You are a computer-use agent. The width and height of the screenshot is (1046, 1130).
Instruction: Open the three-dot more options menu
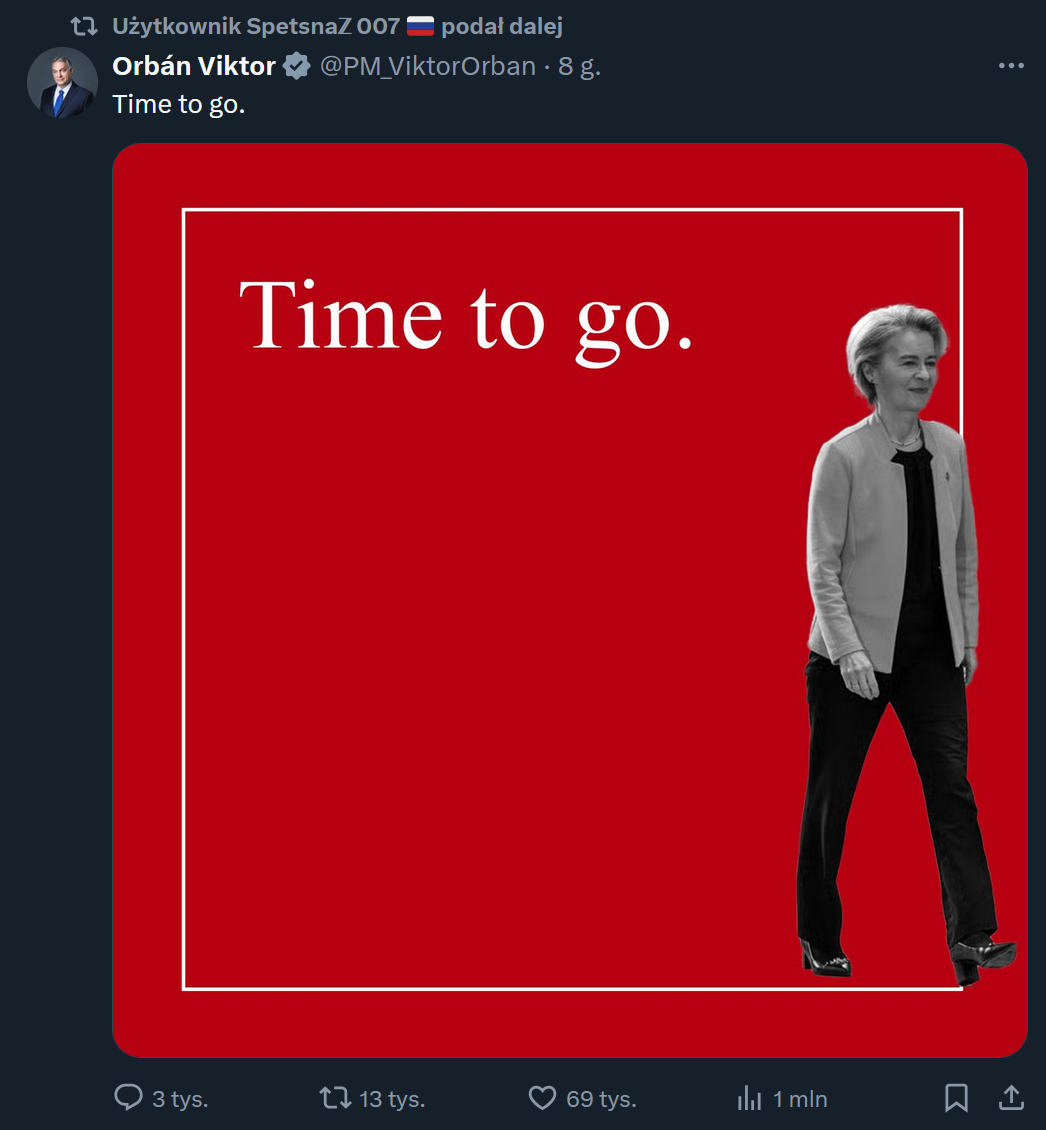[1011, 66]
